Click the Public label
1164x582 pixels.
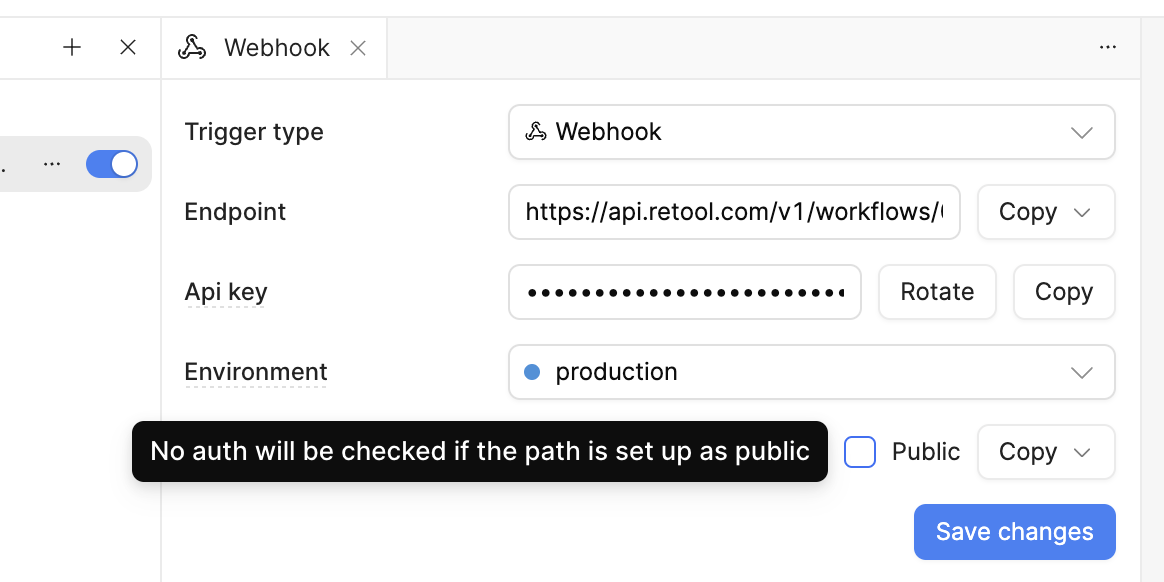(926, 451)
